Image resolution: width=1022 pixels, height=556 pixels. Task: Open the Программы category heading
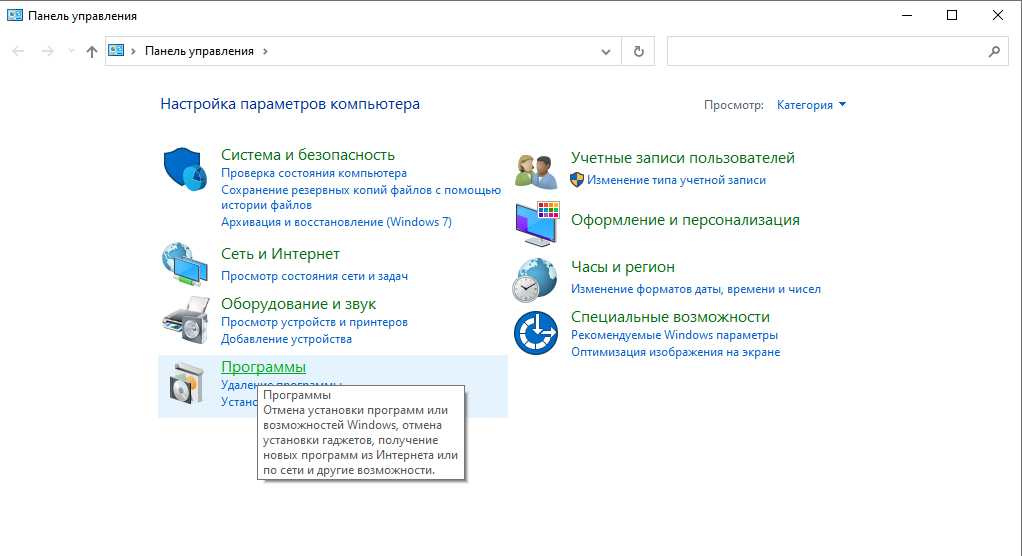pyautogui.click(x=263, y=367)
